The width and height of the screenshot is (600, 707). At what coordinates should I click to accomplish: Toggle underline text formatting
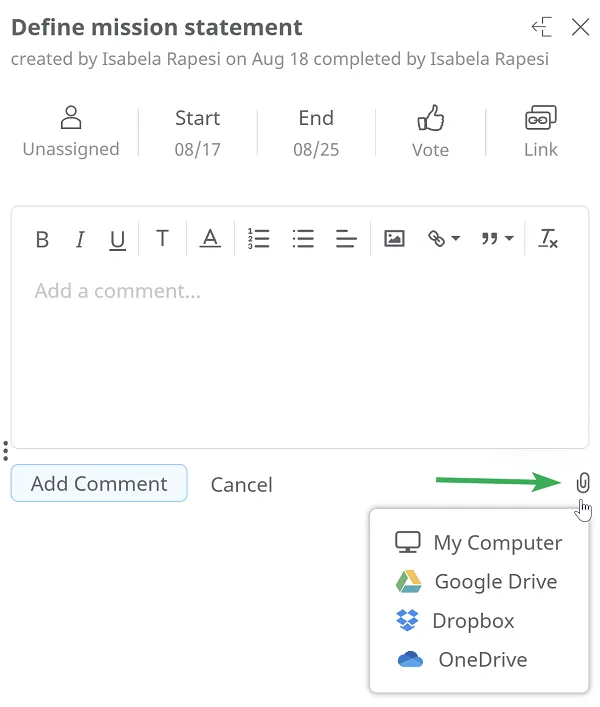(118, 239)
